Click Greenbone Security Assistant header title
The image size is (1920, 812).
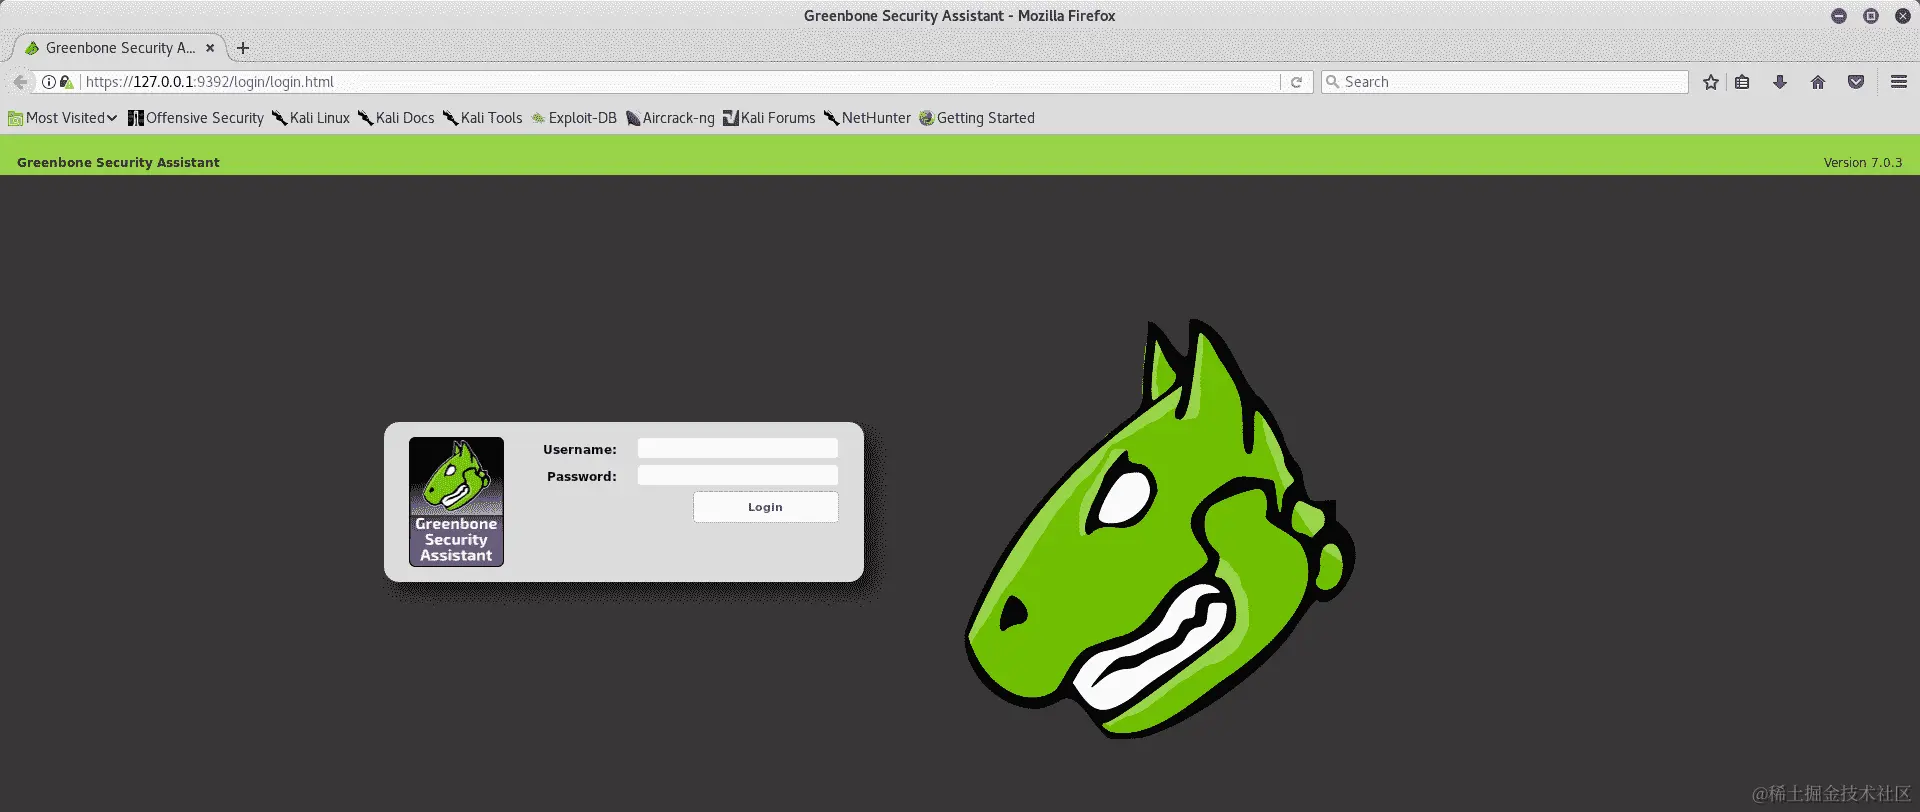coord(118,162)
